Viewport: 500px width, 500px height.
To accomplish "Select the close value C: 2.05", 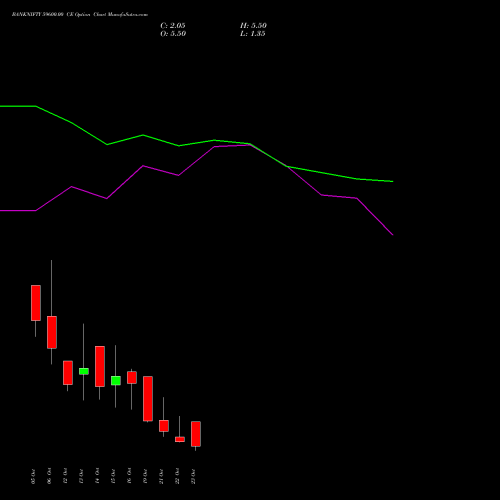I will [173, 26].
